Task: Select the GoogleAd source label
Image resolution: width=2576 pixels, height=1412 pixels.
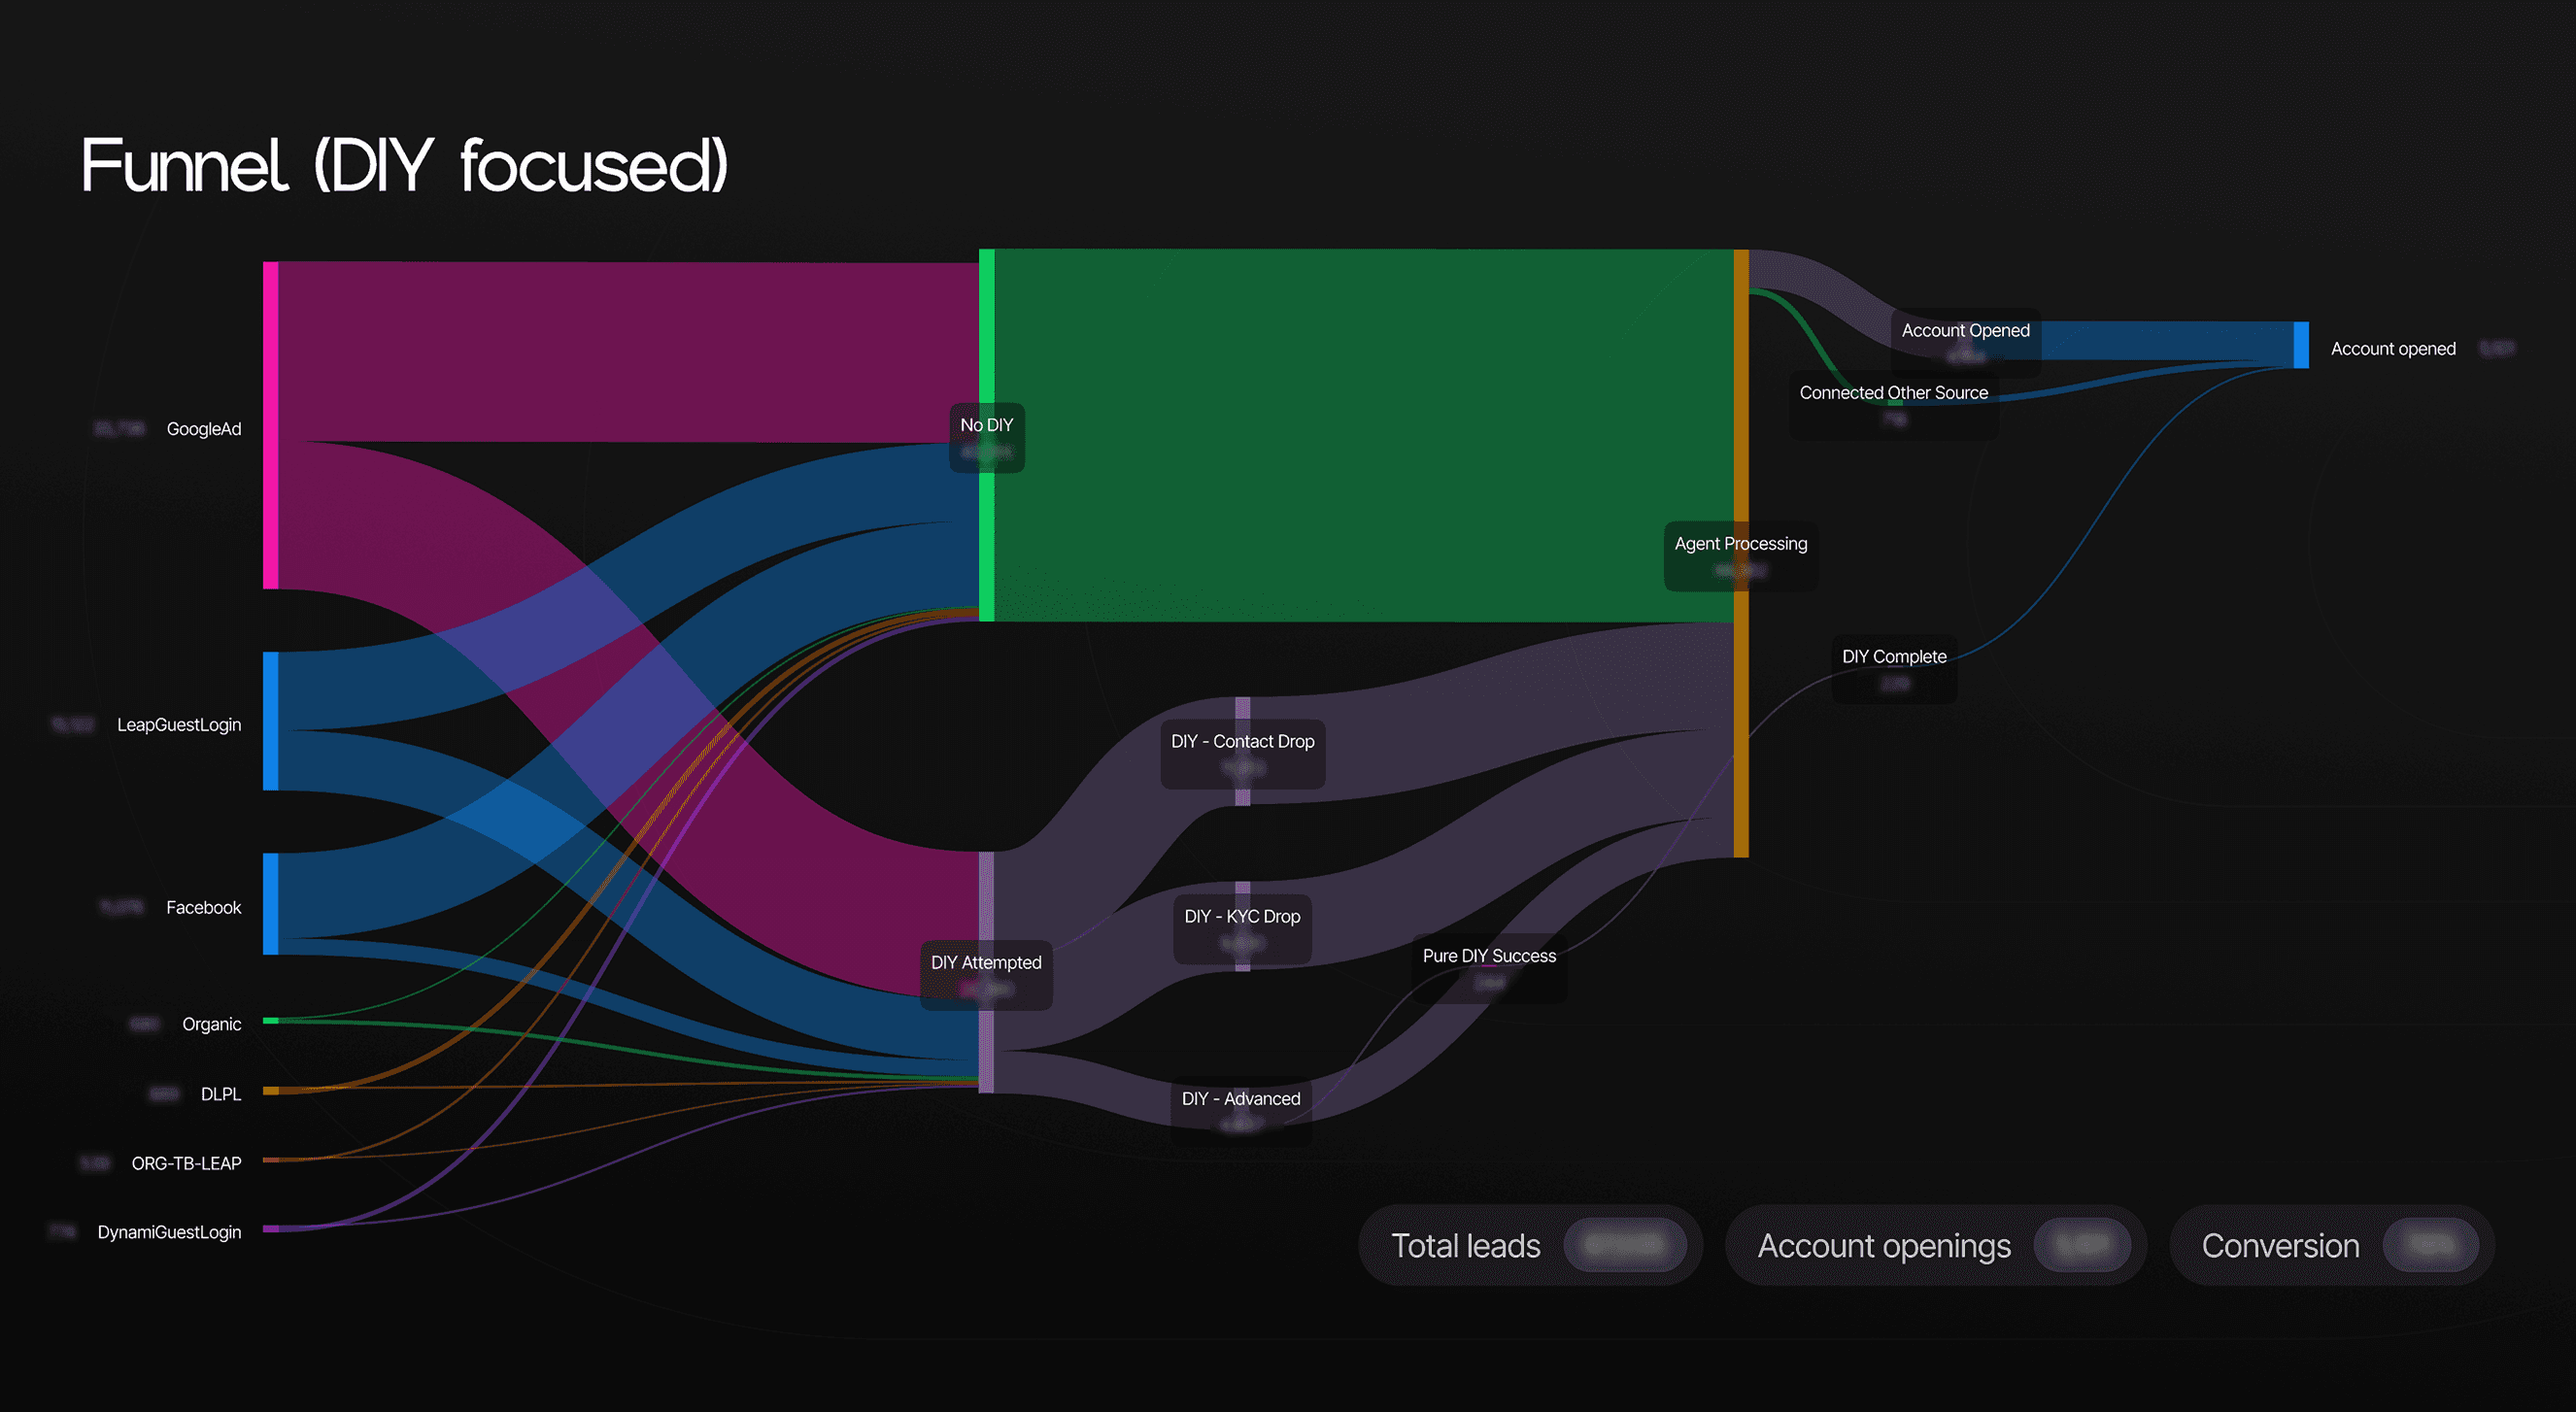Action: coord(204,429)
